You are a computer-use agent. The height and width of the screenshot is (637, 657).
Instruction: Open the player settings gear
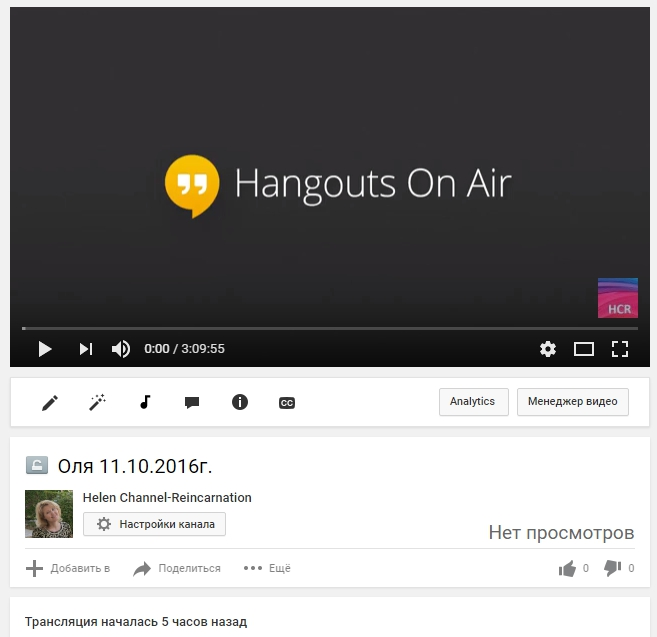(547, 349)
